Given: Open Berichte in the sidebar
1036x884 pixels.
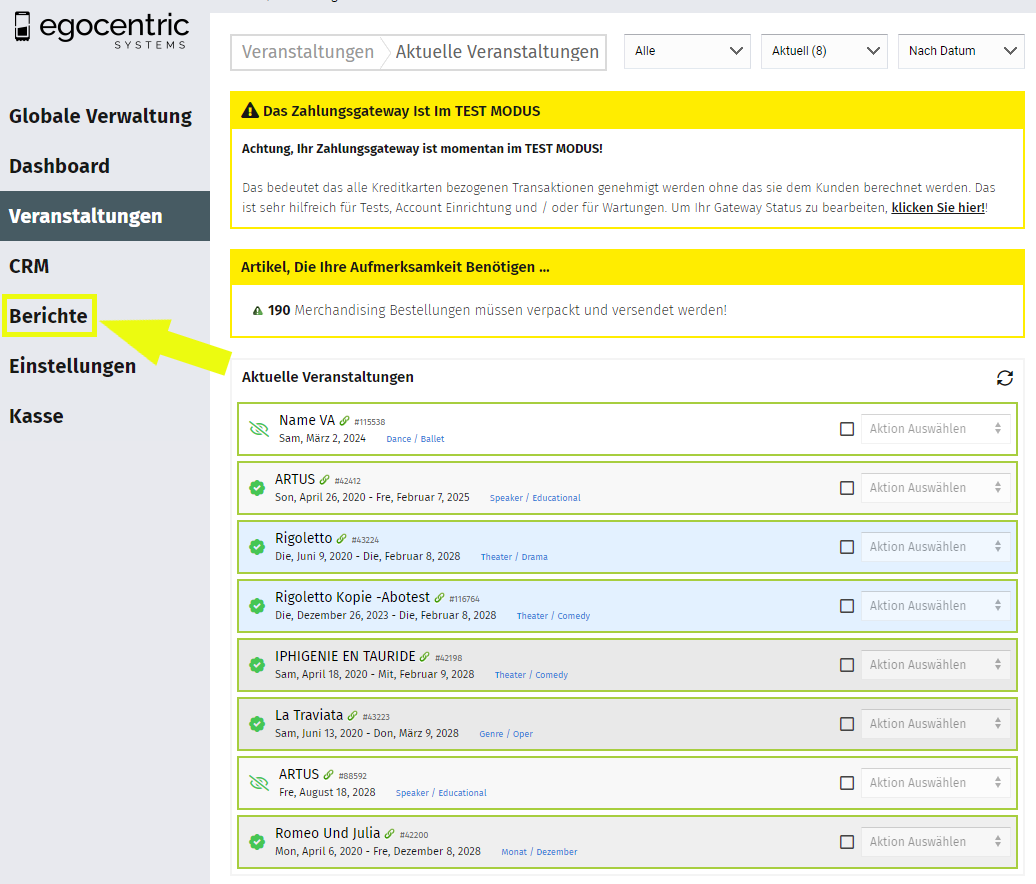Looking at the screenshot, I should (x=48, y=317).
